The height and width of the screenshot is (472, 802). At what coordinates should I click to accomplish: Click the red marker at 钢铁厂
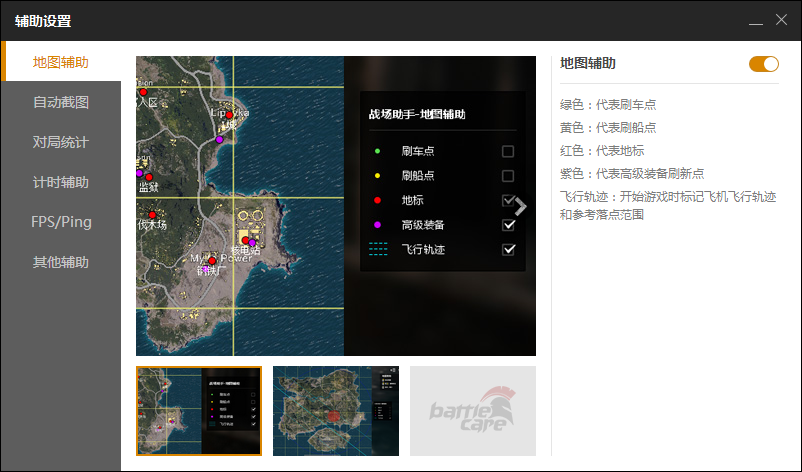pos(212,260)
